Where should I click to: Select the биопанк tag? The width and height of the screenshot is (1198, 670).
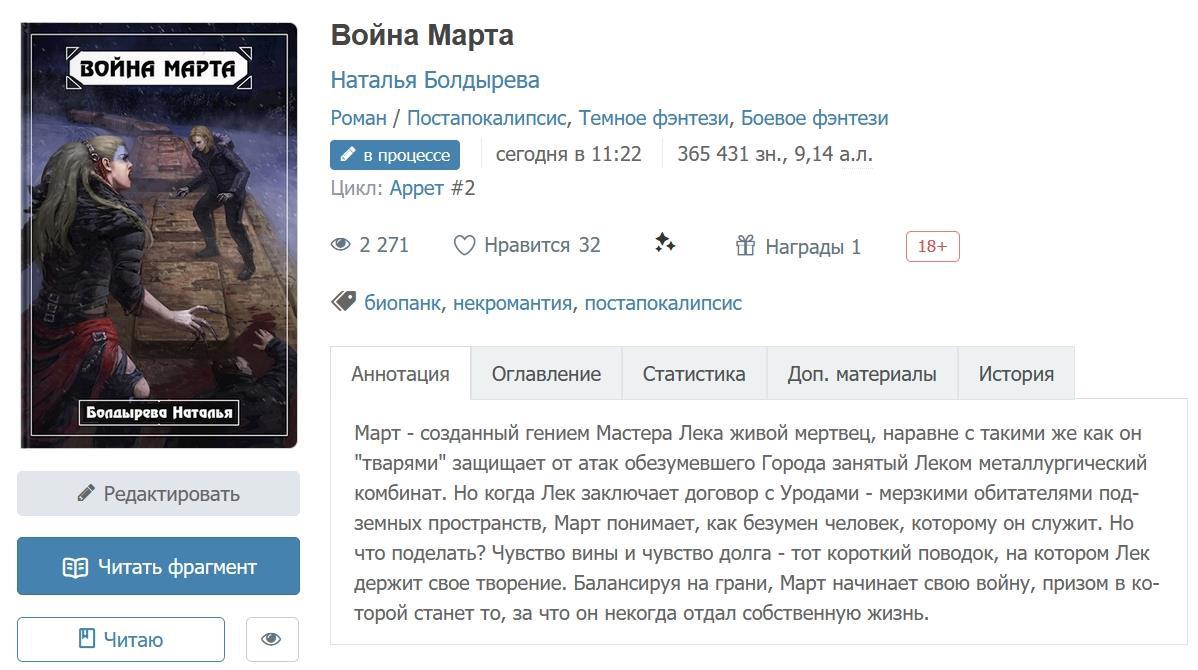pyautogui.click(x=402, y=303)
